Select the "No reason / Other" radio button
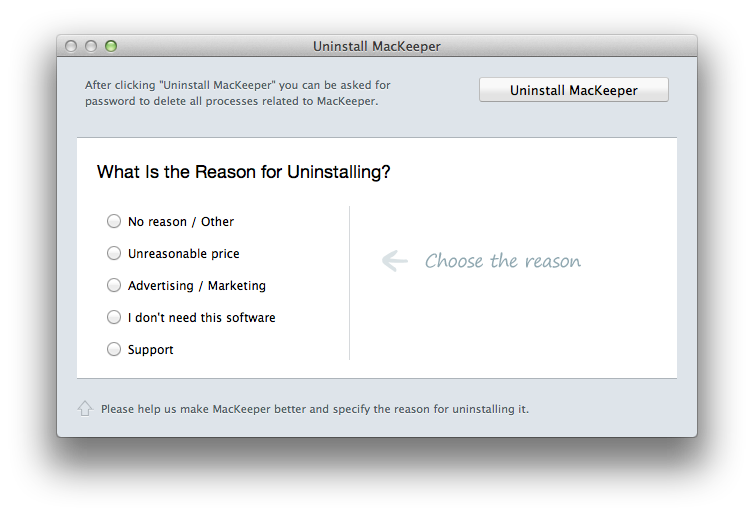 [x=114, y=221]
